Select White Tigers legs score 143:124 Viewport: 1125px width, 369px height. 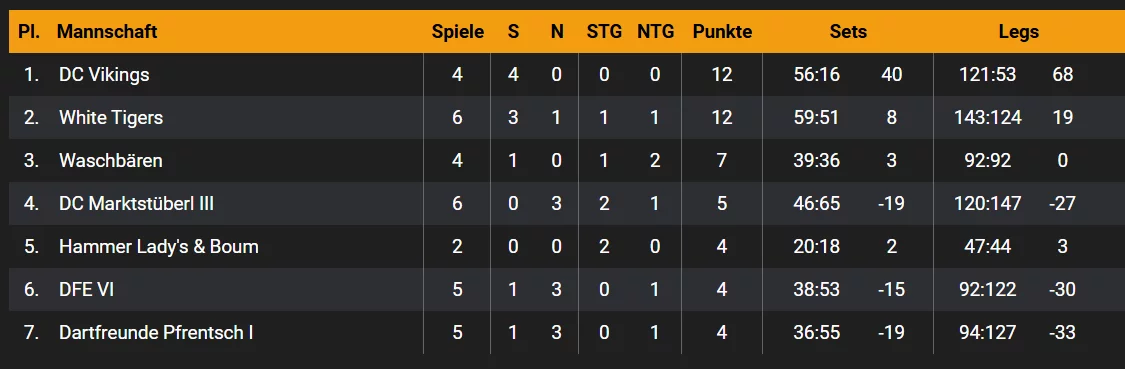[987, 118]
